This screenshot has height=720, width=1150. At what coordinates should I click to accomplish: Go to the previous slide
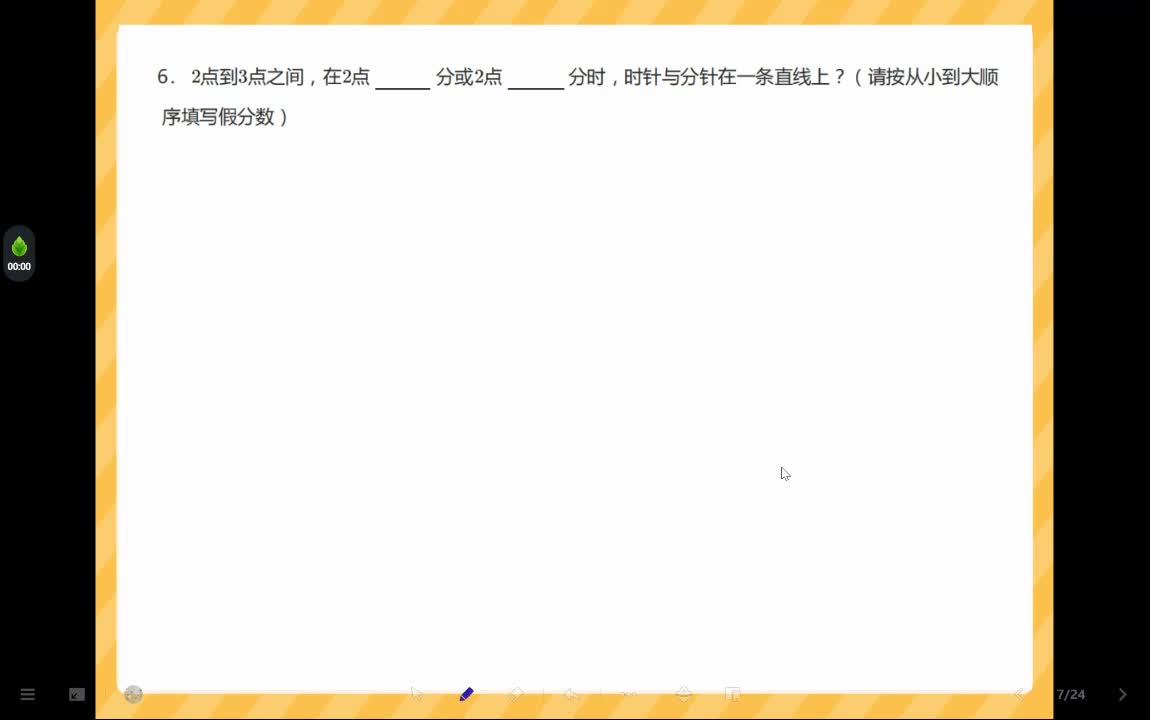[x=1019, y=694]
